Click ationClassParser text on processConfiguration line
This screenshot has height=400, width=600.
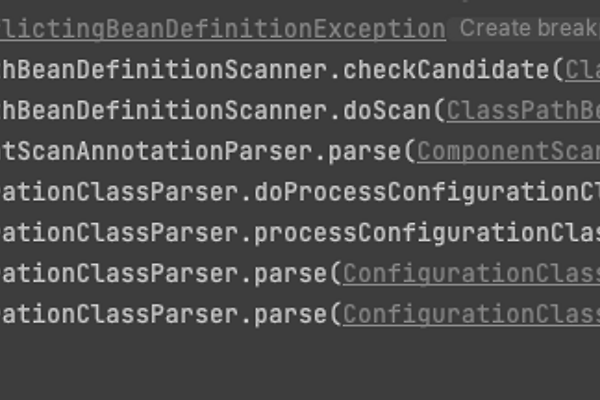tap(120, 233)
